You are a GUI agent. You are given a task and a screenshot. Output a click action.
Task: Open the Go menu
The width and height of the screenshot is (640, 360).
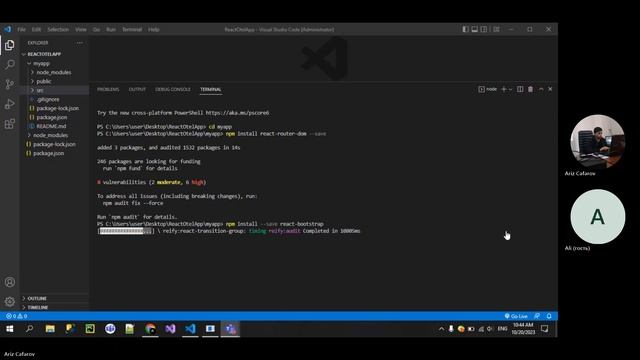[x=96, y=29]
